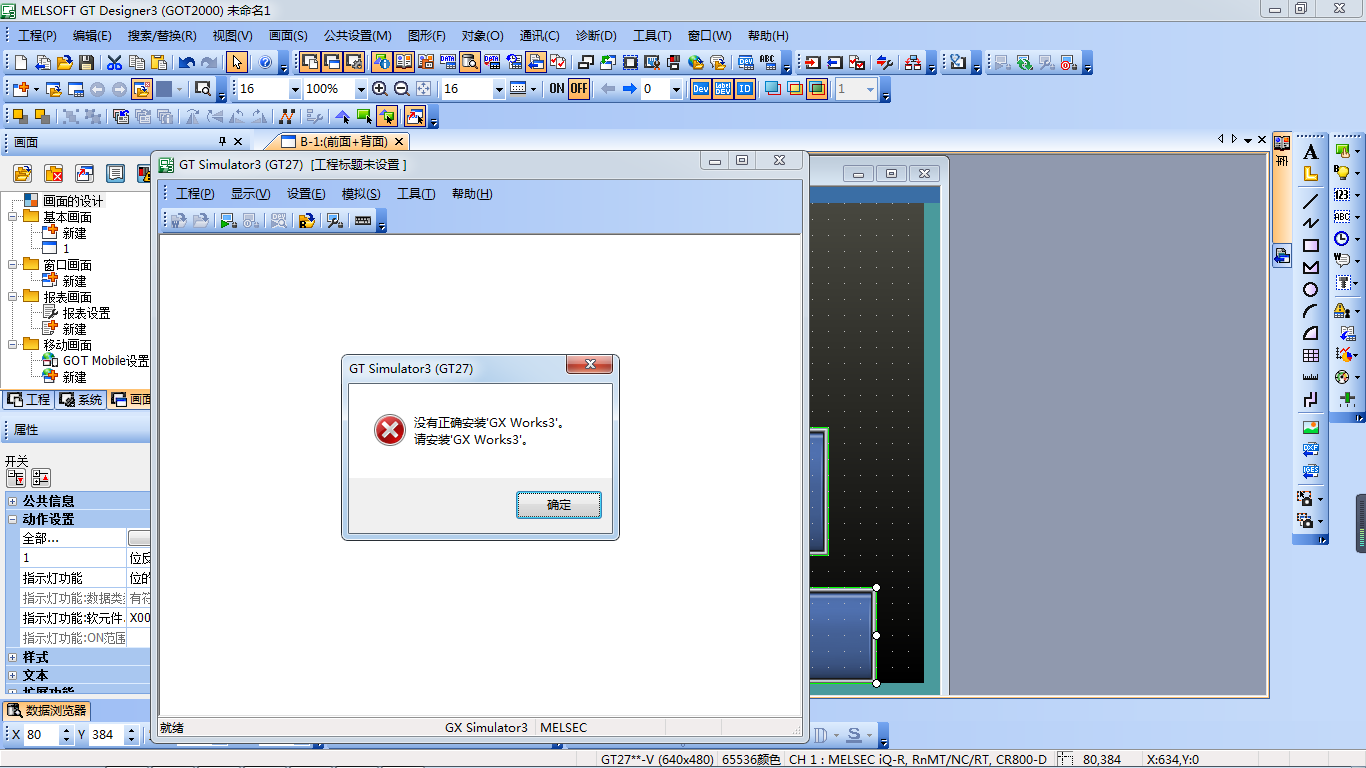1366x768 pixels.
Task: Open the first grid size 16 dropdown
Action: coord(294,89)
